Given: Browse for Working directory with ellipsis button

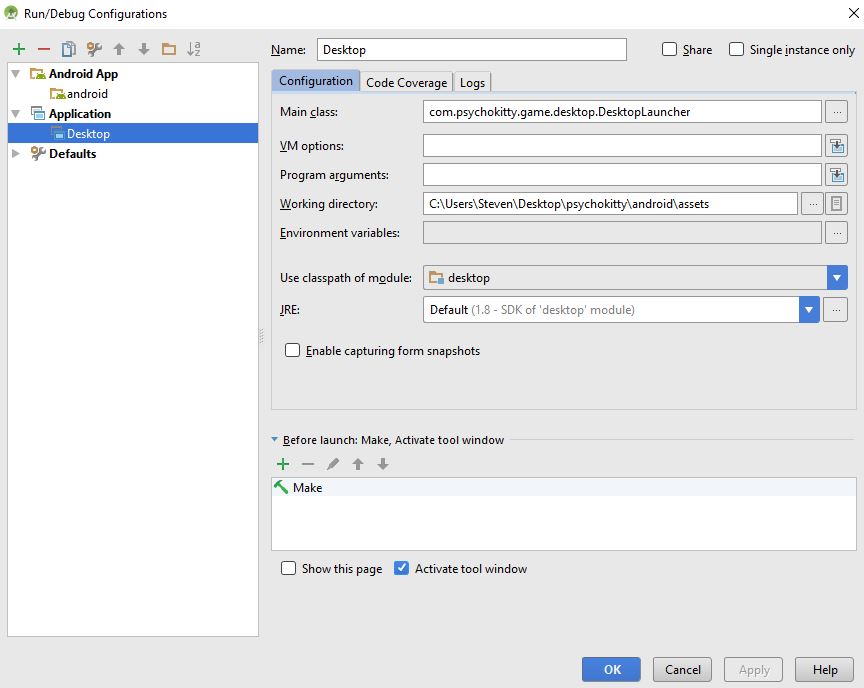Looking at the screenshot, I should [x=812, y=204].
